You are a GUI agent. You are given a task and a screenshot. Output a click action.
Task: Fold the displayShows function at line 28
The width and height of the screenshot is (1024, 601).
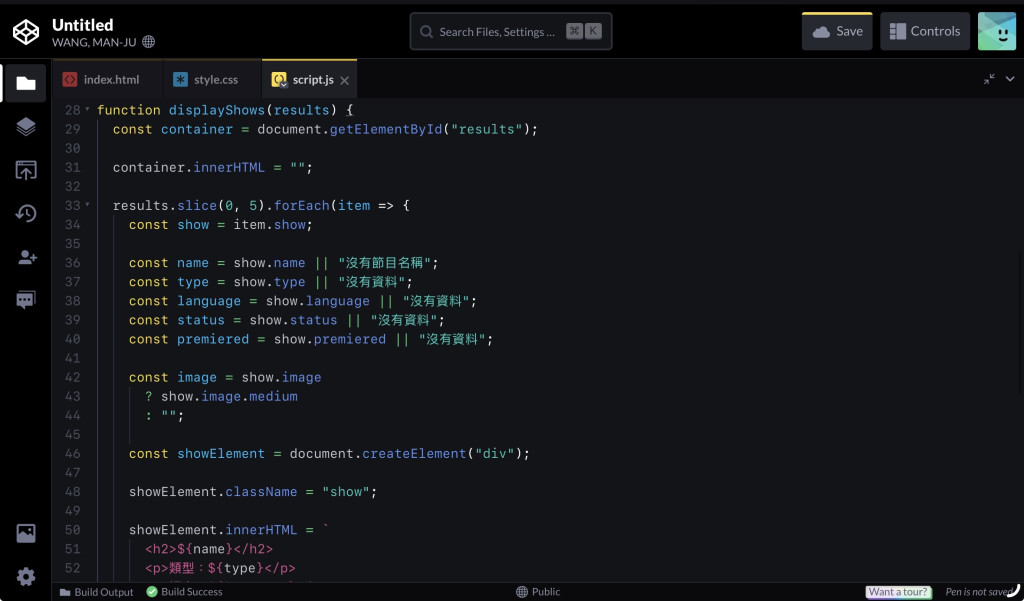[x=88, y=110]
